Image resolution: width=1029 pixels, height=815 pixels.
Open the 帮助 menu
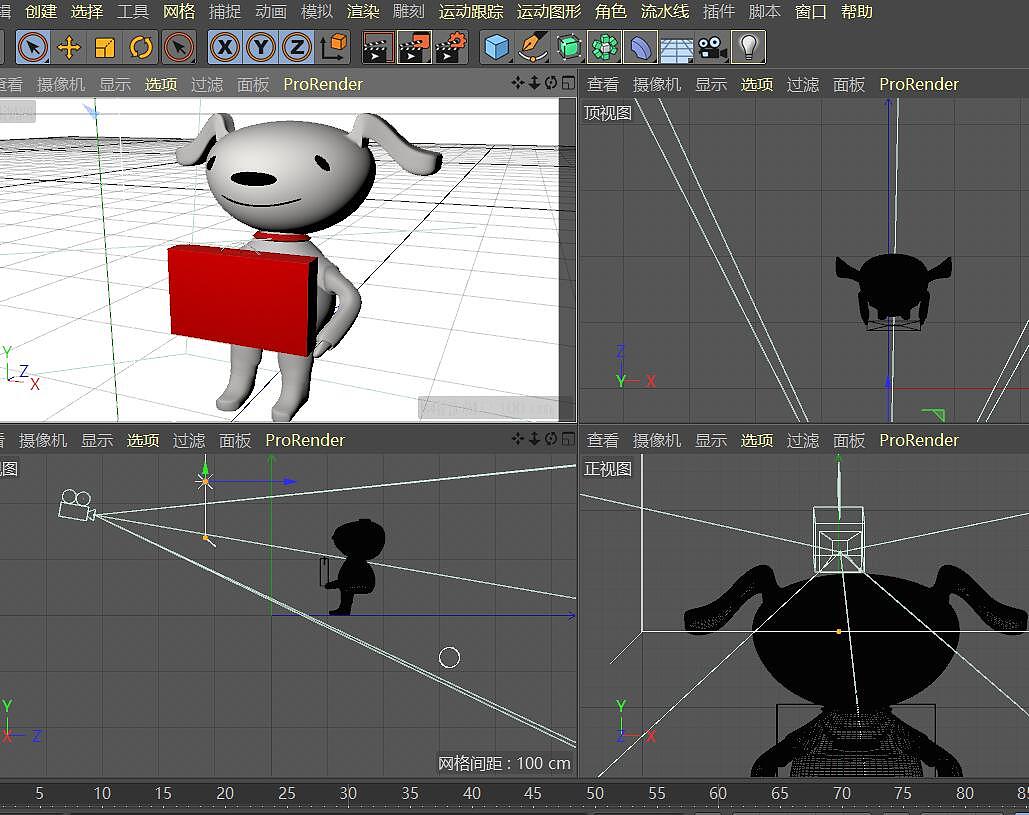pyautogui.click(x=856, y=11)
